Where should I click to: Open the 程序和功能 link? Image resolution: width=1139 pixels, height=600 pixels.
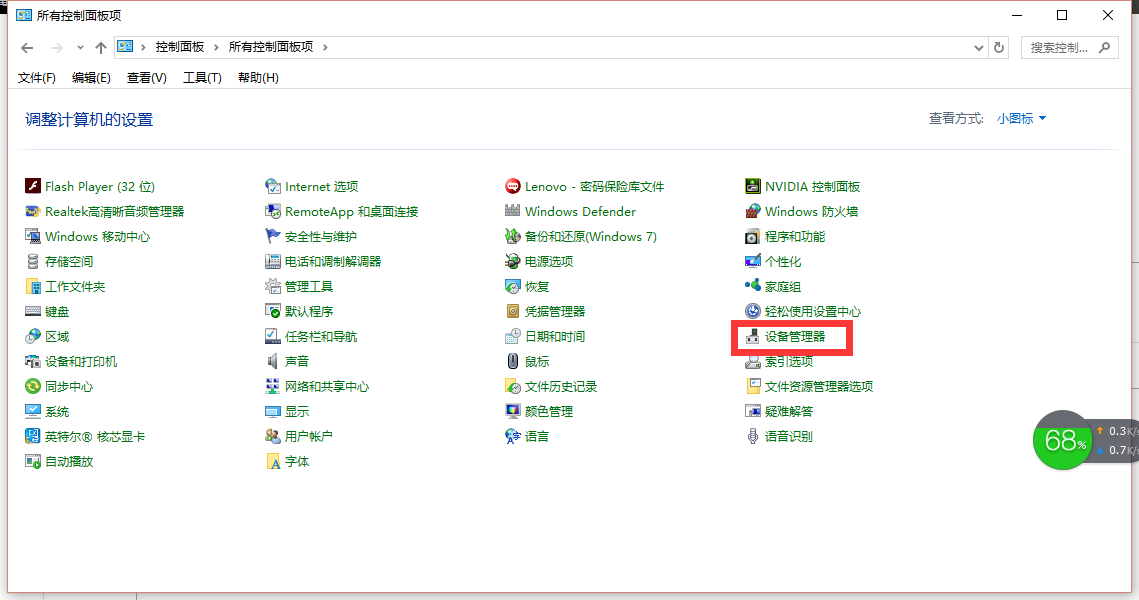tap(795, 236)
